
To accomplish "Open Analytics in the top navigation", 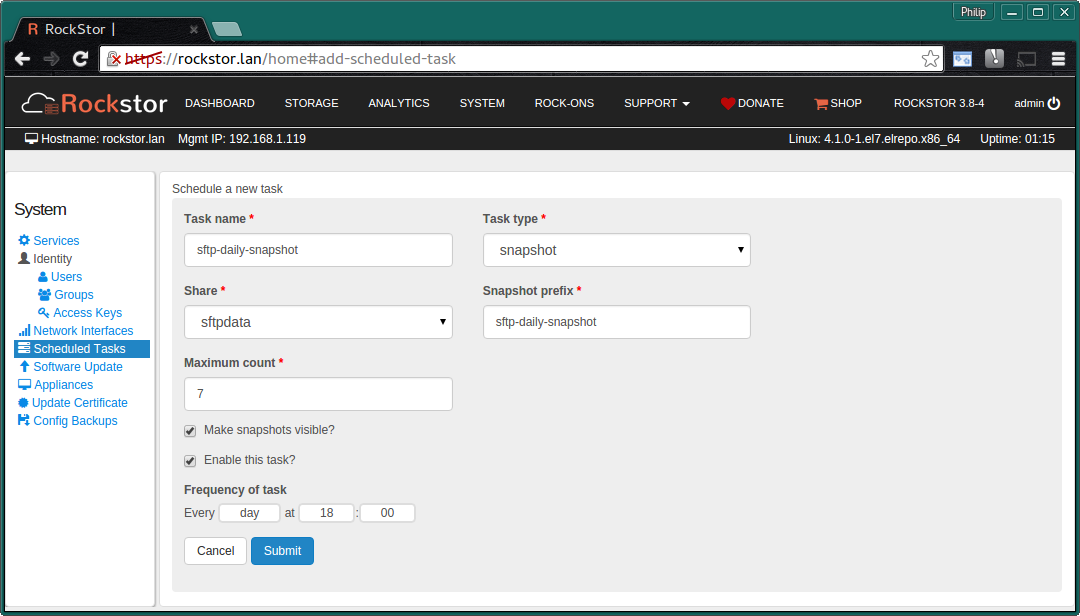I will coord(399,103).
